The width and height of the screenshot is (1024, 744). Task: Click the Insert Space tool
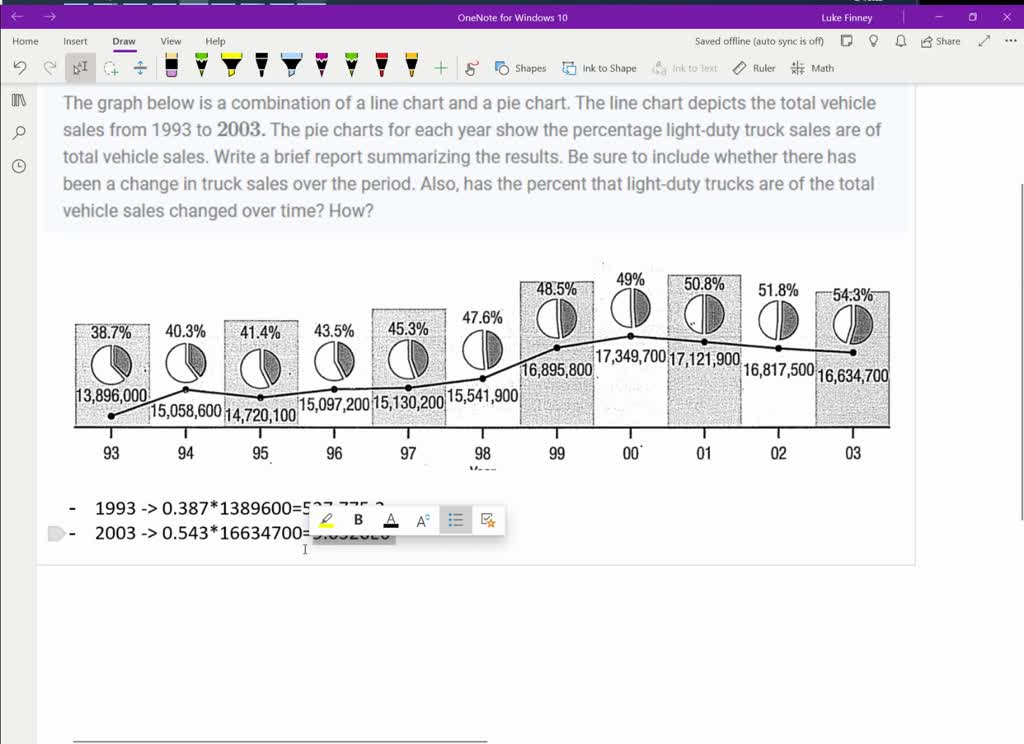(x=140, y=68)
